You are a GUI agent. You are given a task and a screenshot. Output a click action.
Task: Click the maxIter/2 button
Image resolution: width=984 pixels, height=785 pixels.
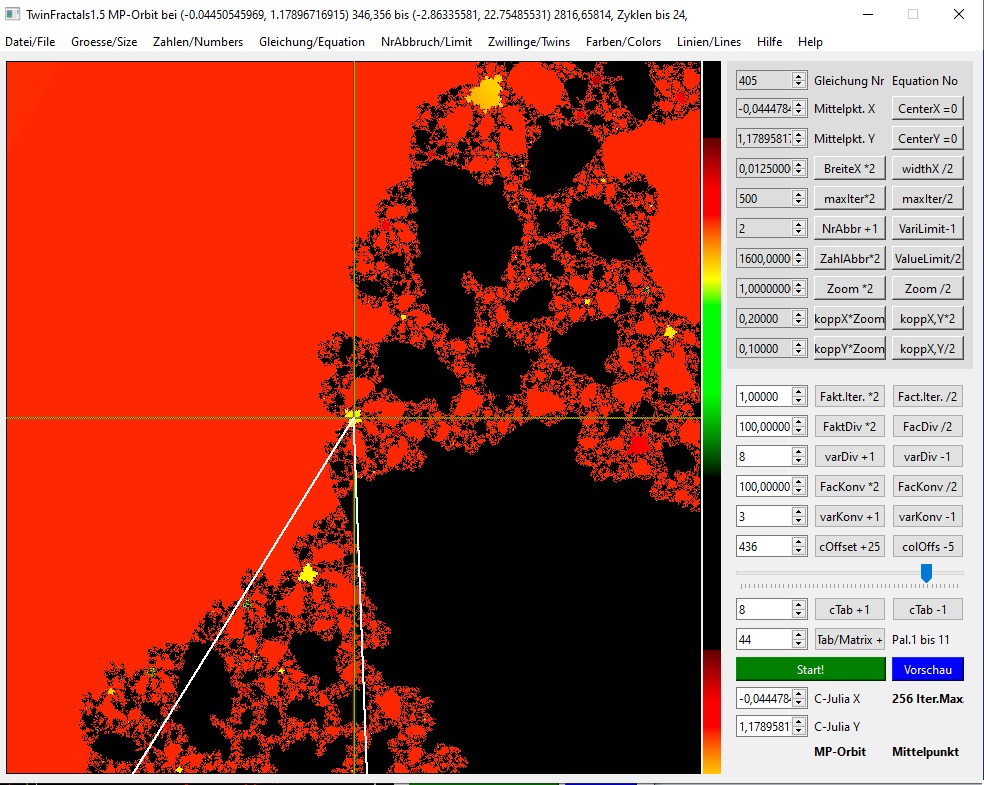(x=928, y=199)
